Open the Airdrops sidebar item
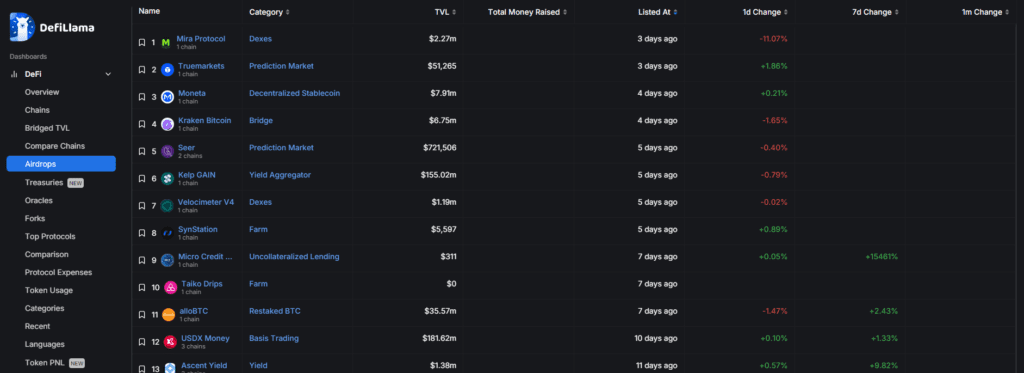 pos(61,164)
